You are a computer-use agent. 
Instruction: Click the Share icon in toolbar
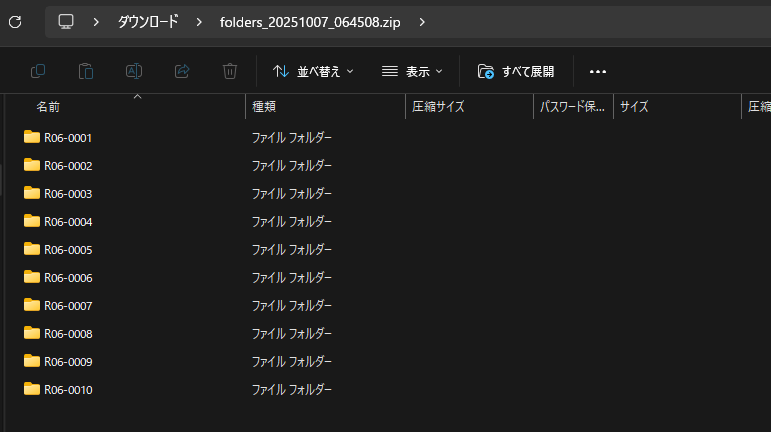coord(182,71)
